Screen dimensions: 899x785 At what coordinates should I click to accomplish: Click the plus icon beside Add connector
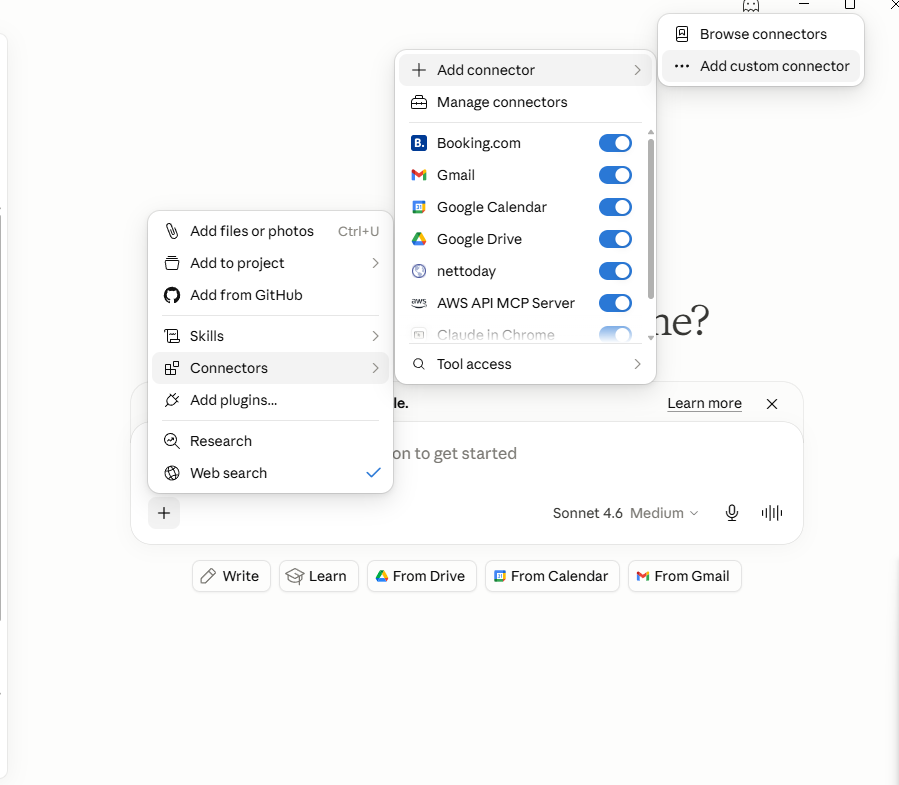coord(419,70)
